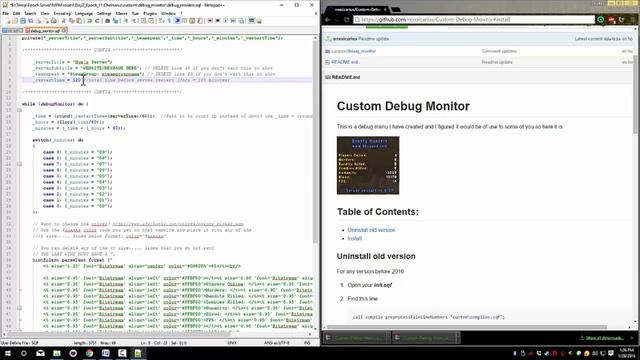Collapse the while loop fold marker

pyautogui.click(x=19, y=110)
